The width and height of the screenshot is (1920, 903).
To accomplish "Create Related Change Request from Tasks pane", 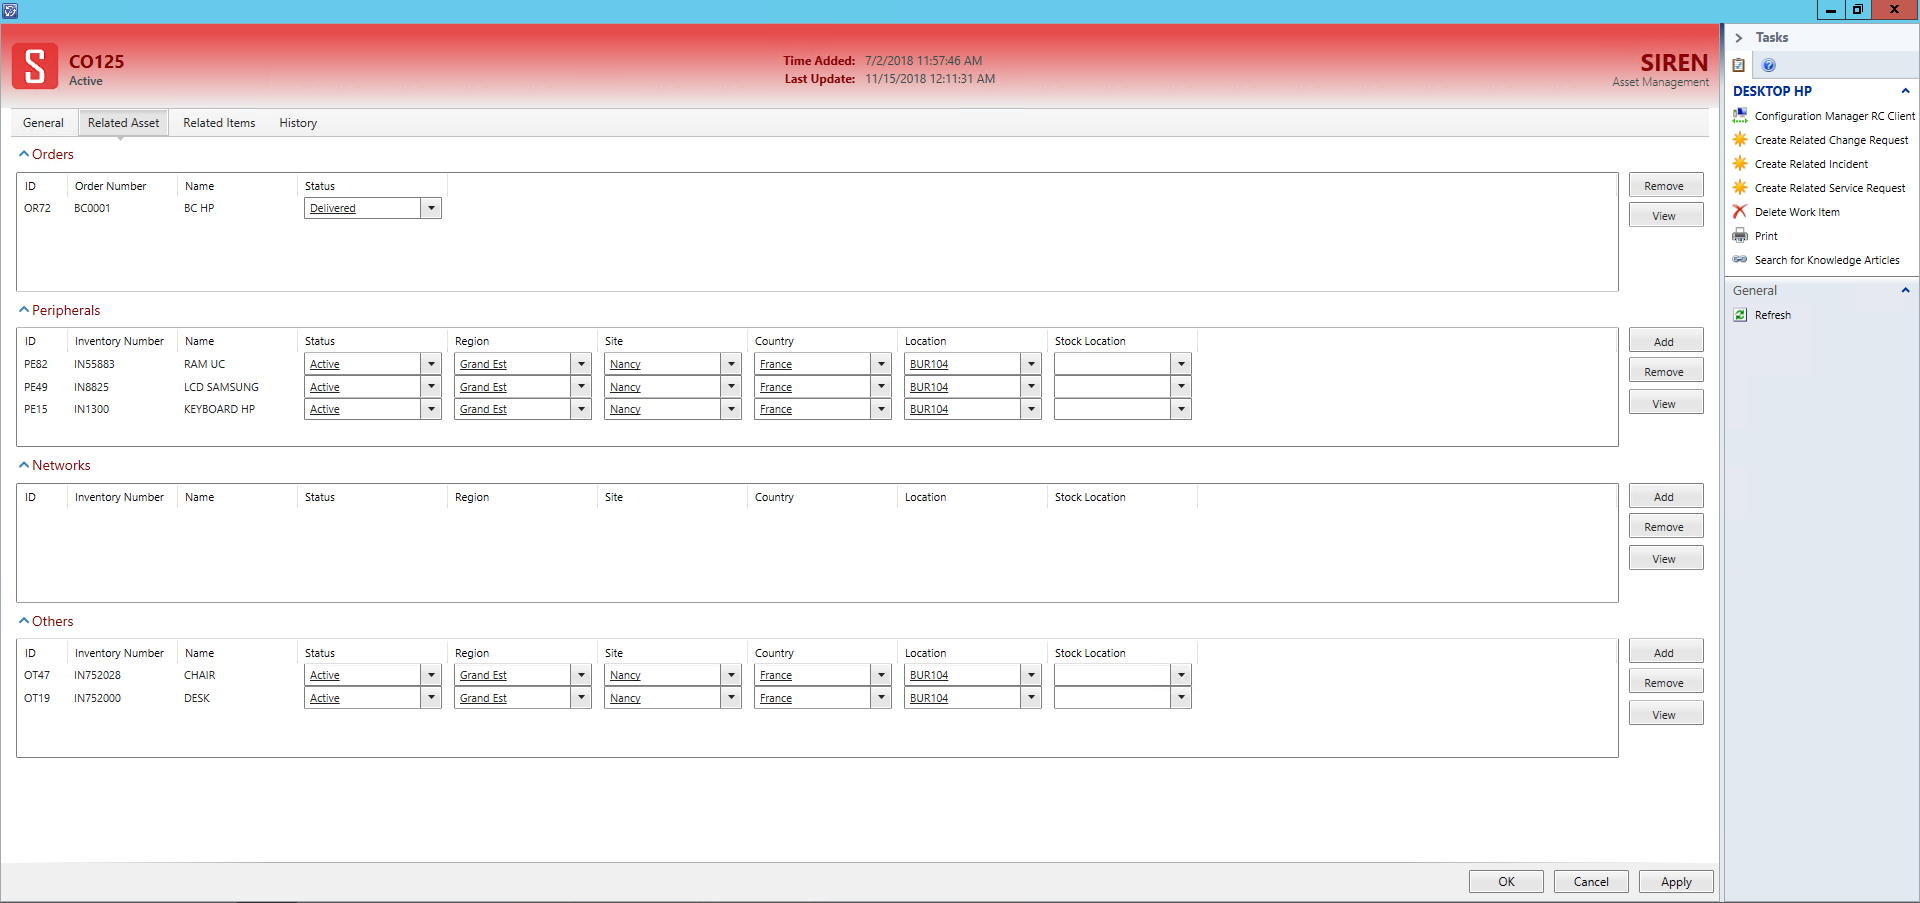I will pos(1830,140).
